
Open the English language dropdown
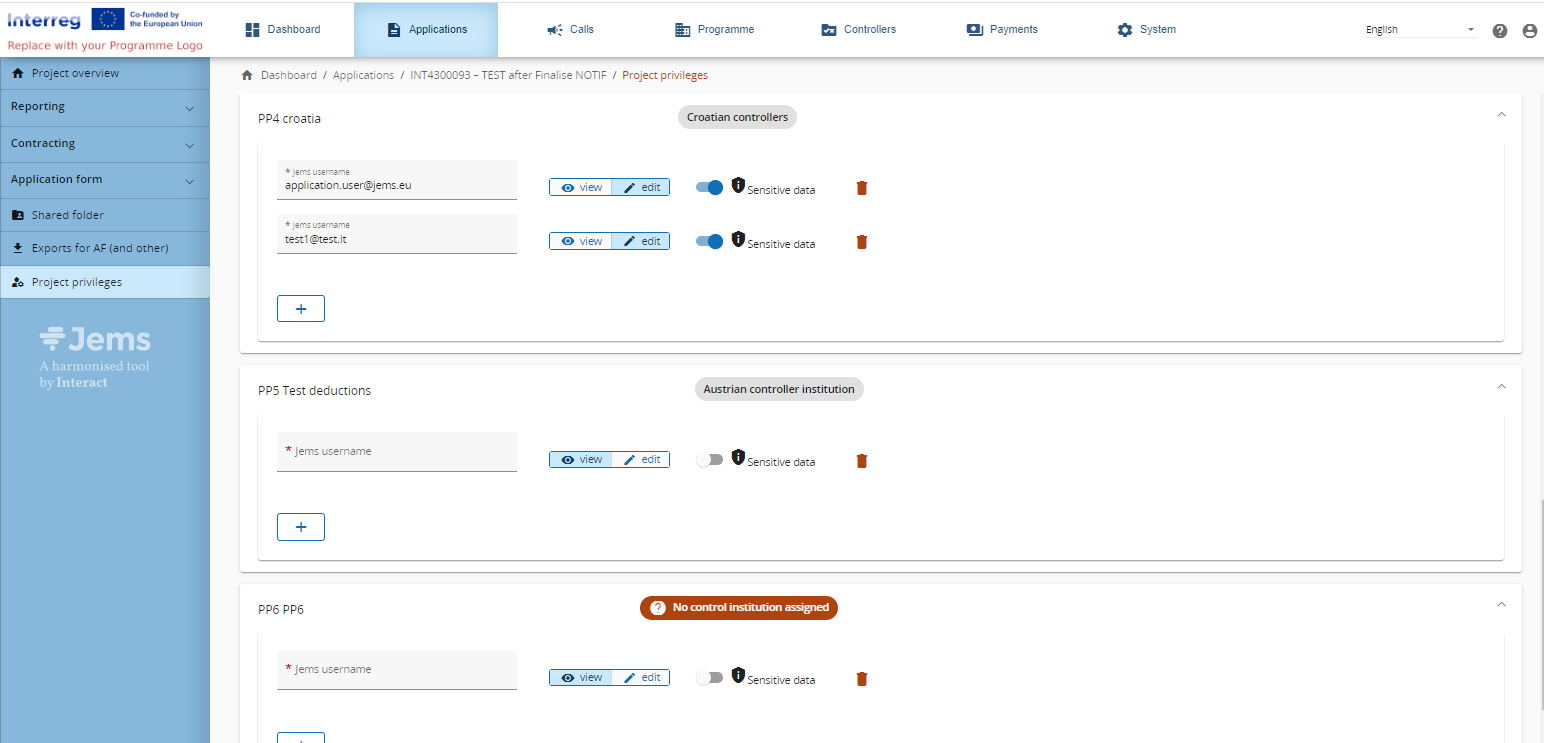pos(1420,30)
